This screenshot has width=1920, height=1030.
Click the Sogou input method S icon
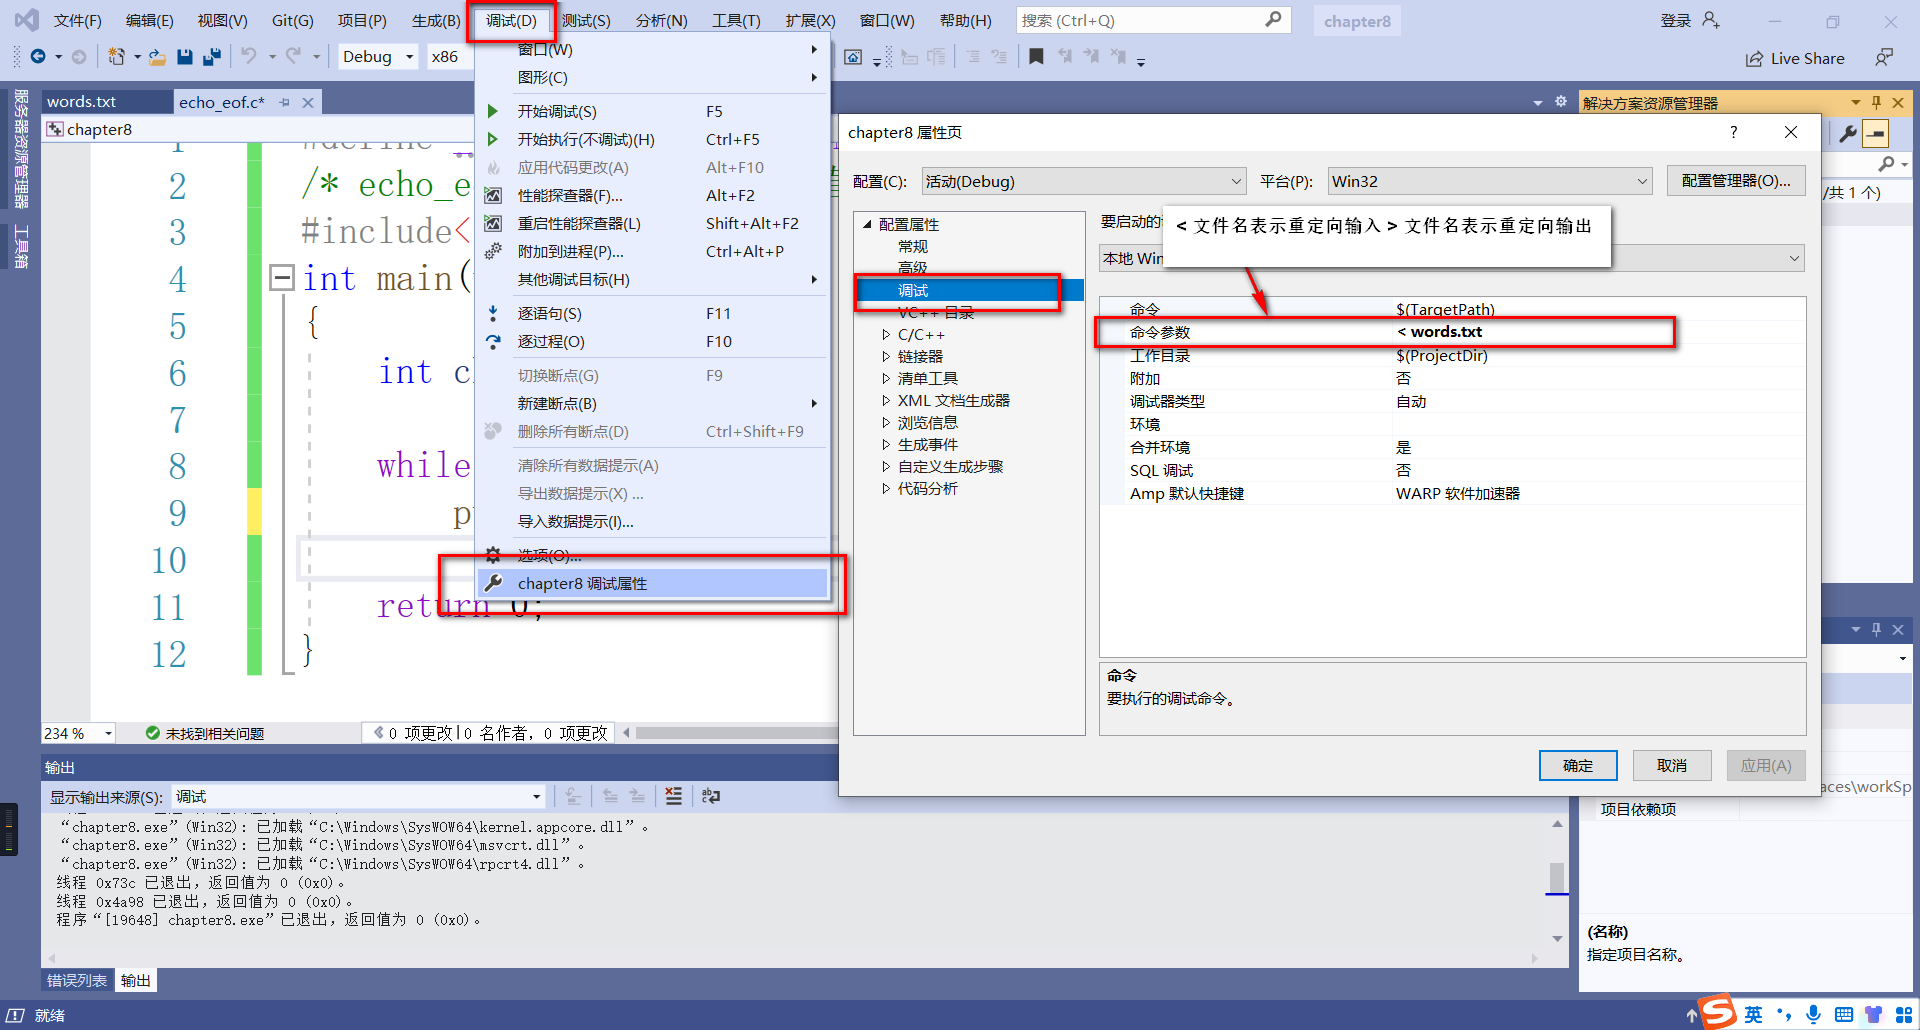(1718, 1012)
